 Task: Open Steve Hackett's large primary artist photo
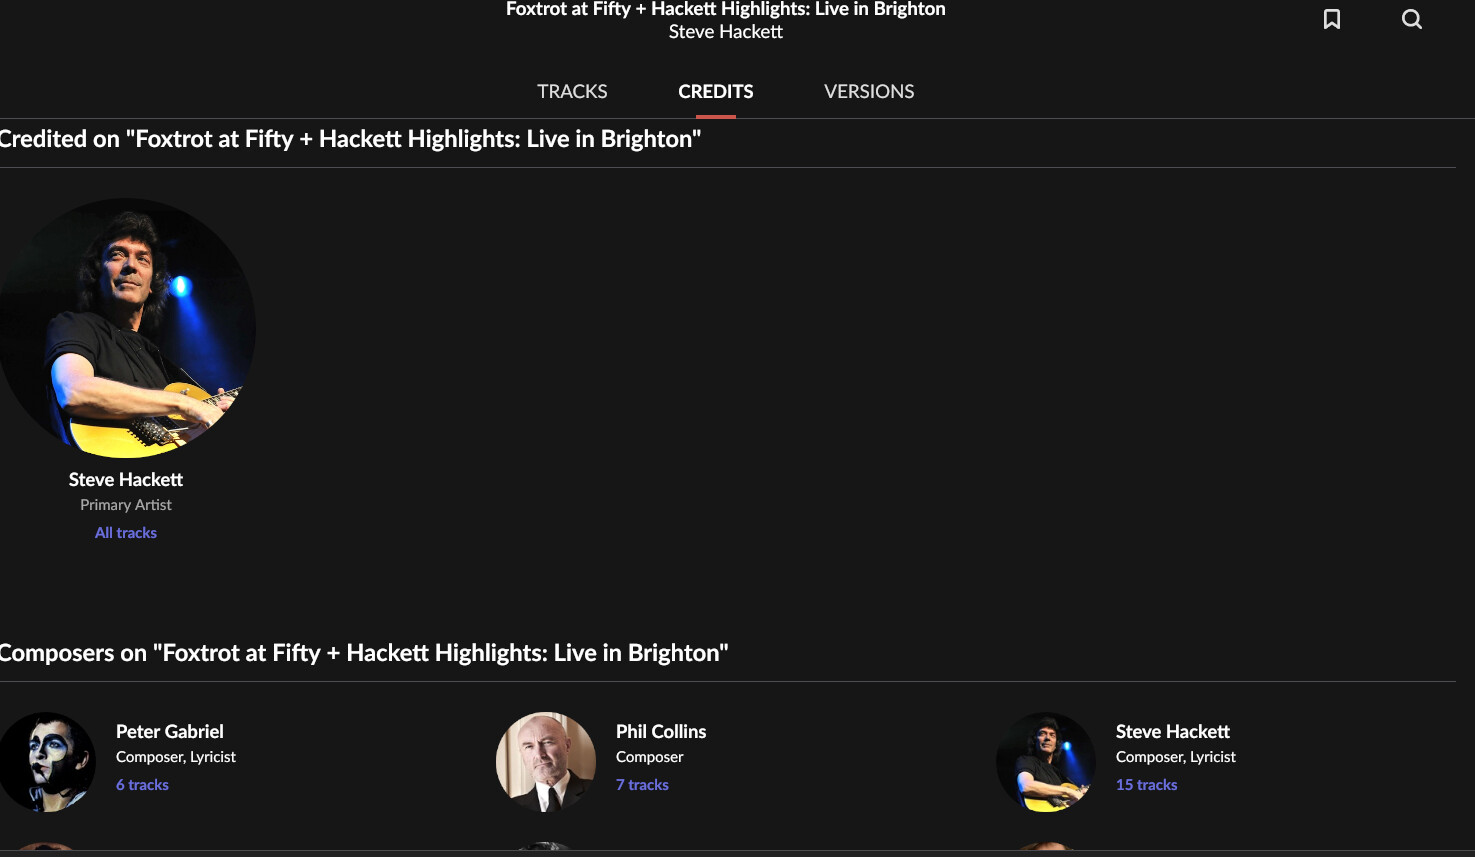tap(126, 328)
